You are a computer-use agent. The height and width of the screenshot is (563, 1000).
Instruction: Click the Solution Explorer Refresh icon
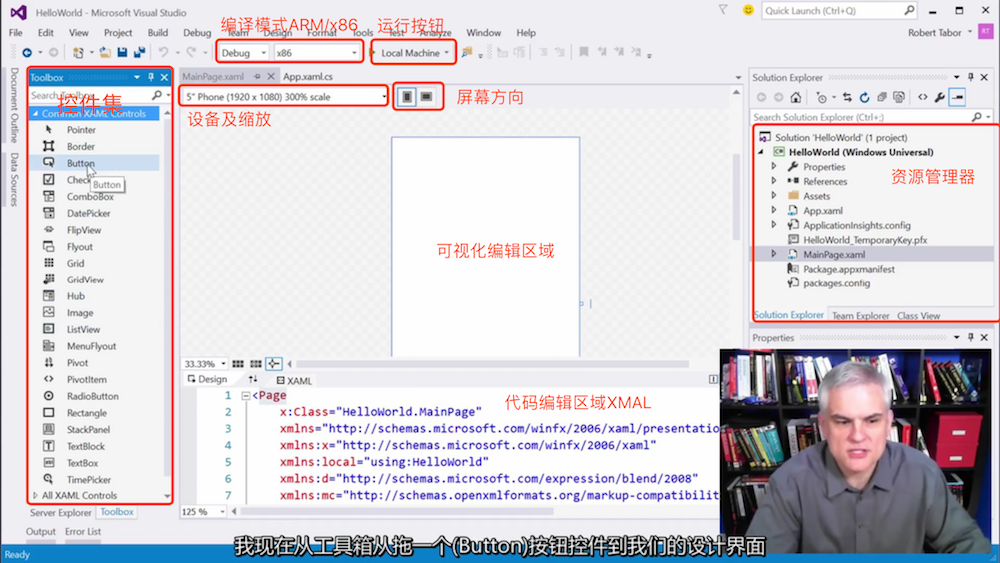(x=864, y=98)
